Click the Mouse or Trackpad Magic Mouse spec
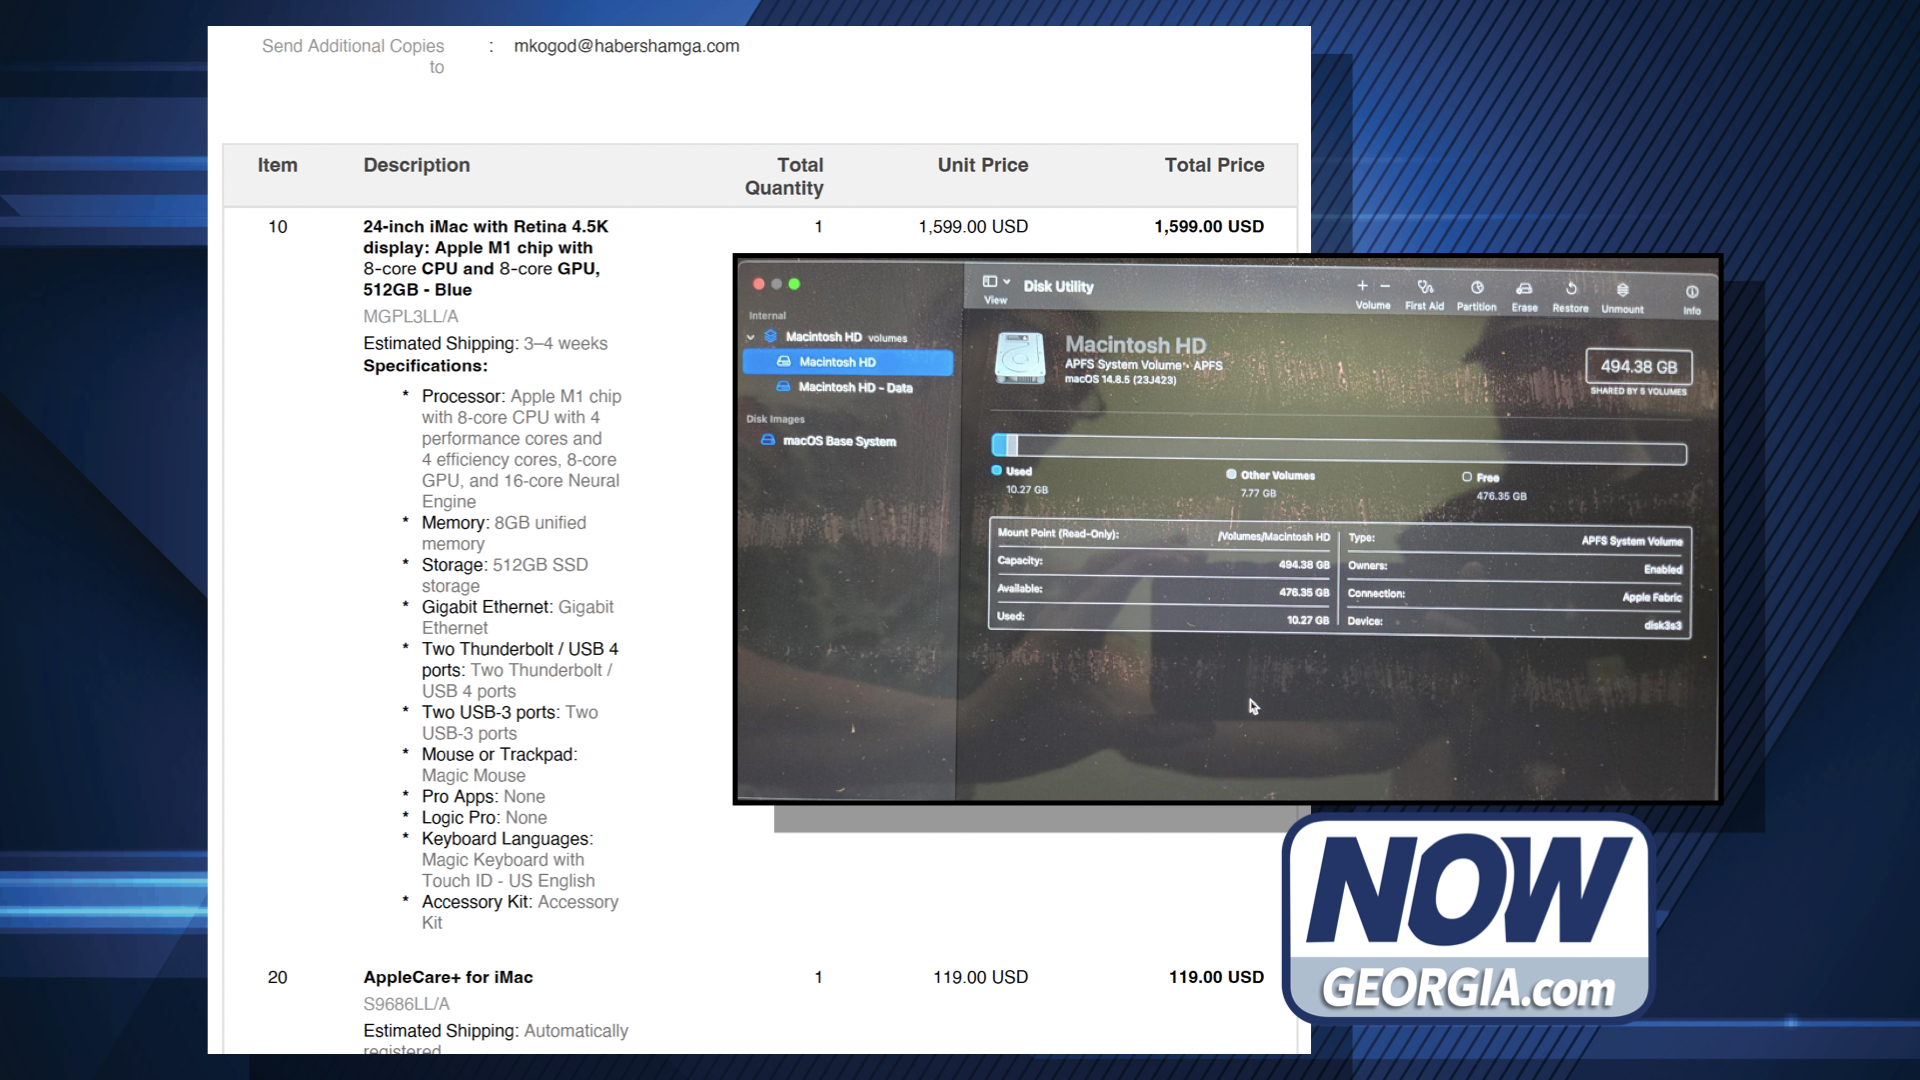1920x1080 pixels. pos(499,765)
